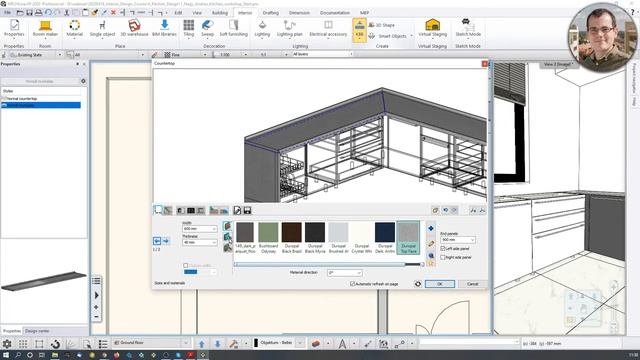Select Bushboard Odyssey green material swatch
Viewport: 640px width, 360px height.
click(x=268, y=238)
